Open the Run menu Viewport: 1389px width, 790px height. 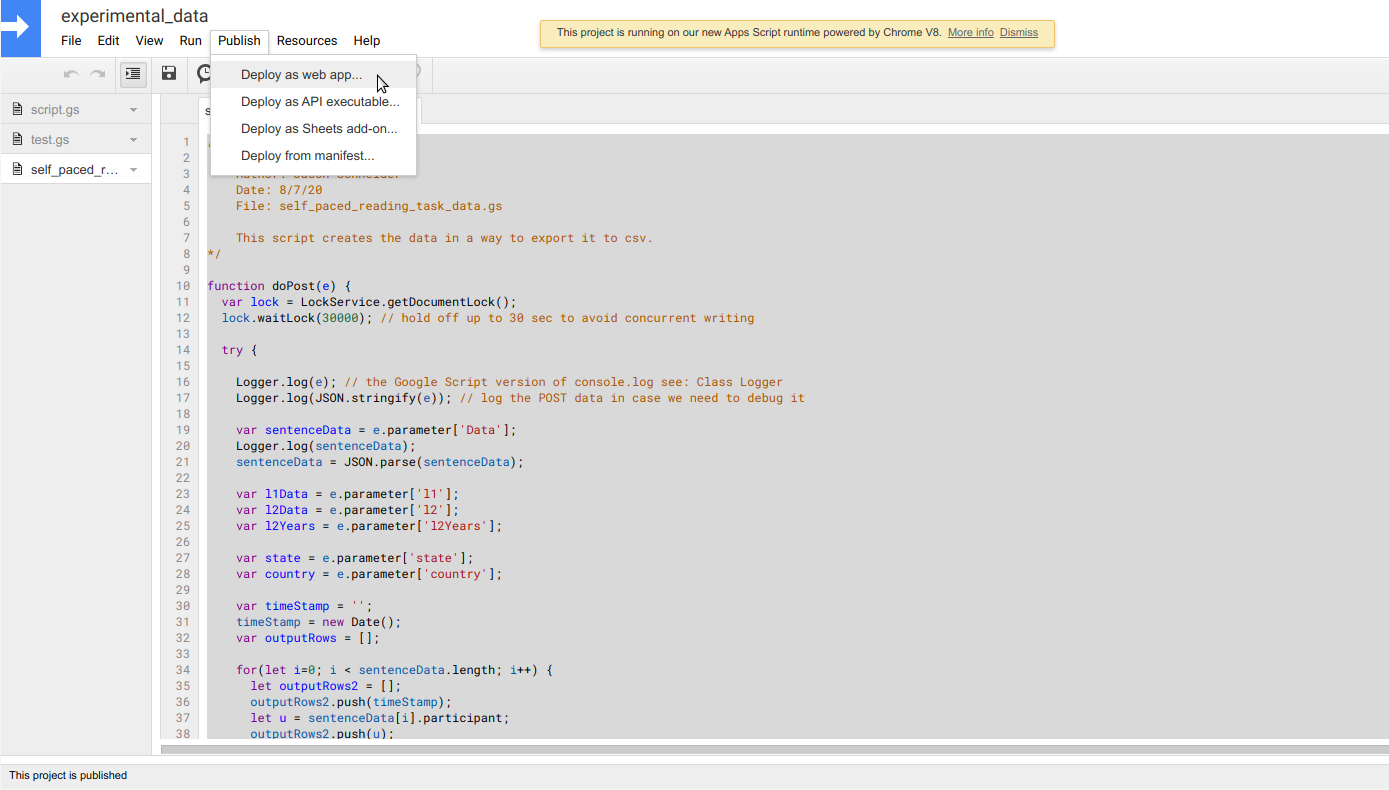coord(191,41)
